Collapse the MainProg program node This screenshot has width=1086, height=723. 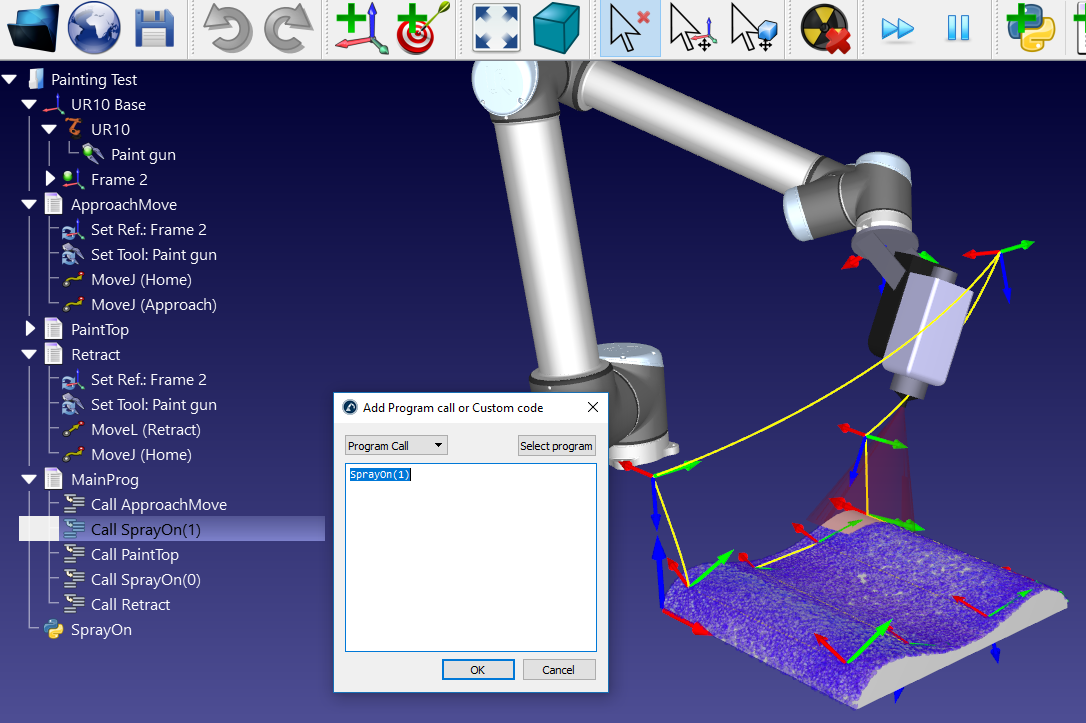tap(31, 480)
